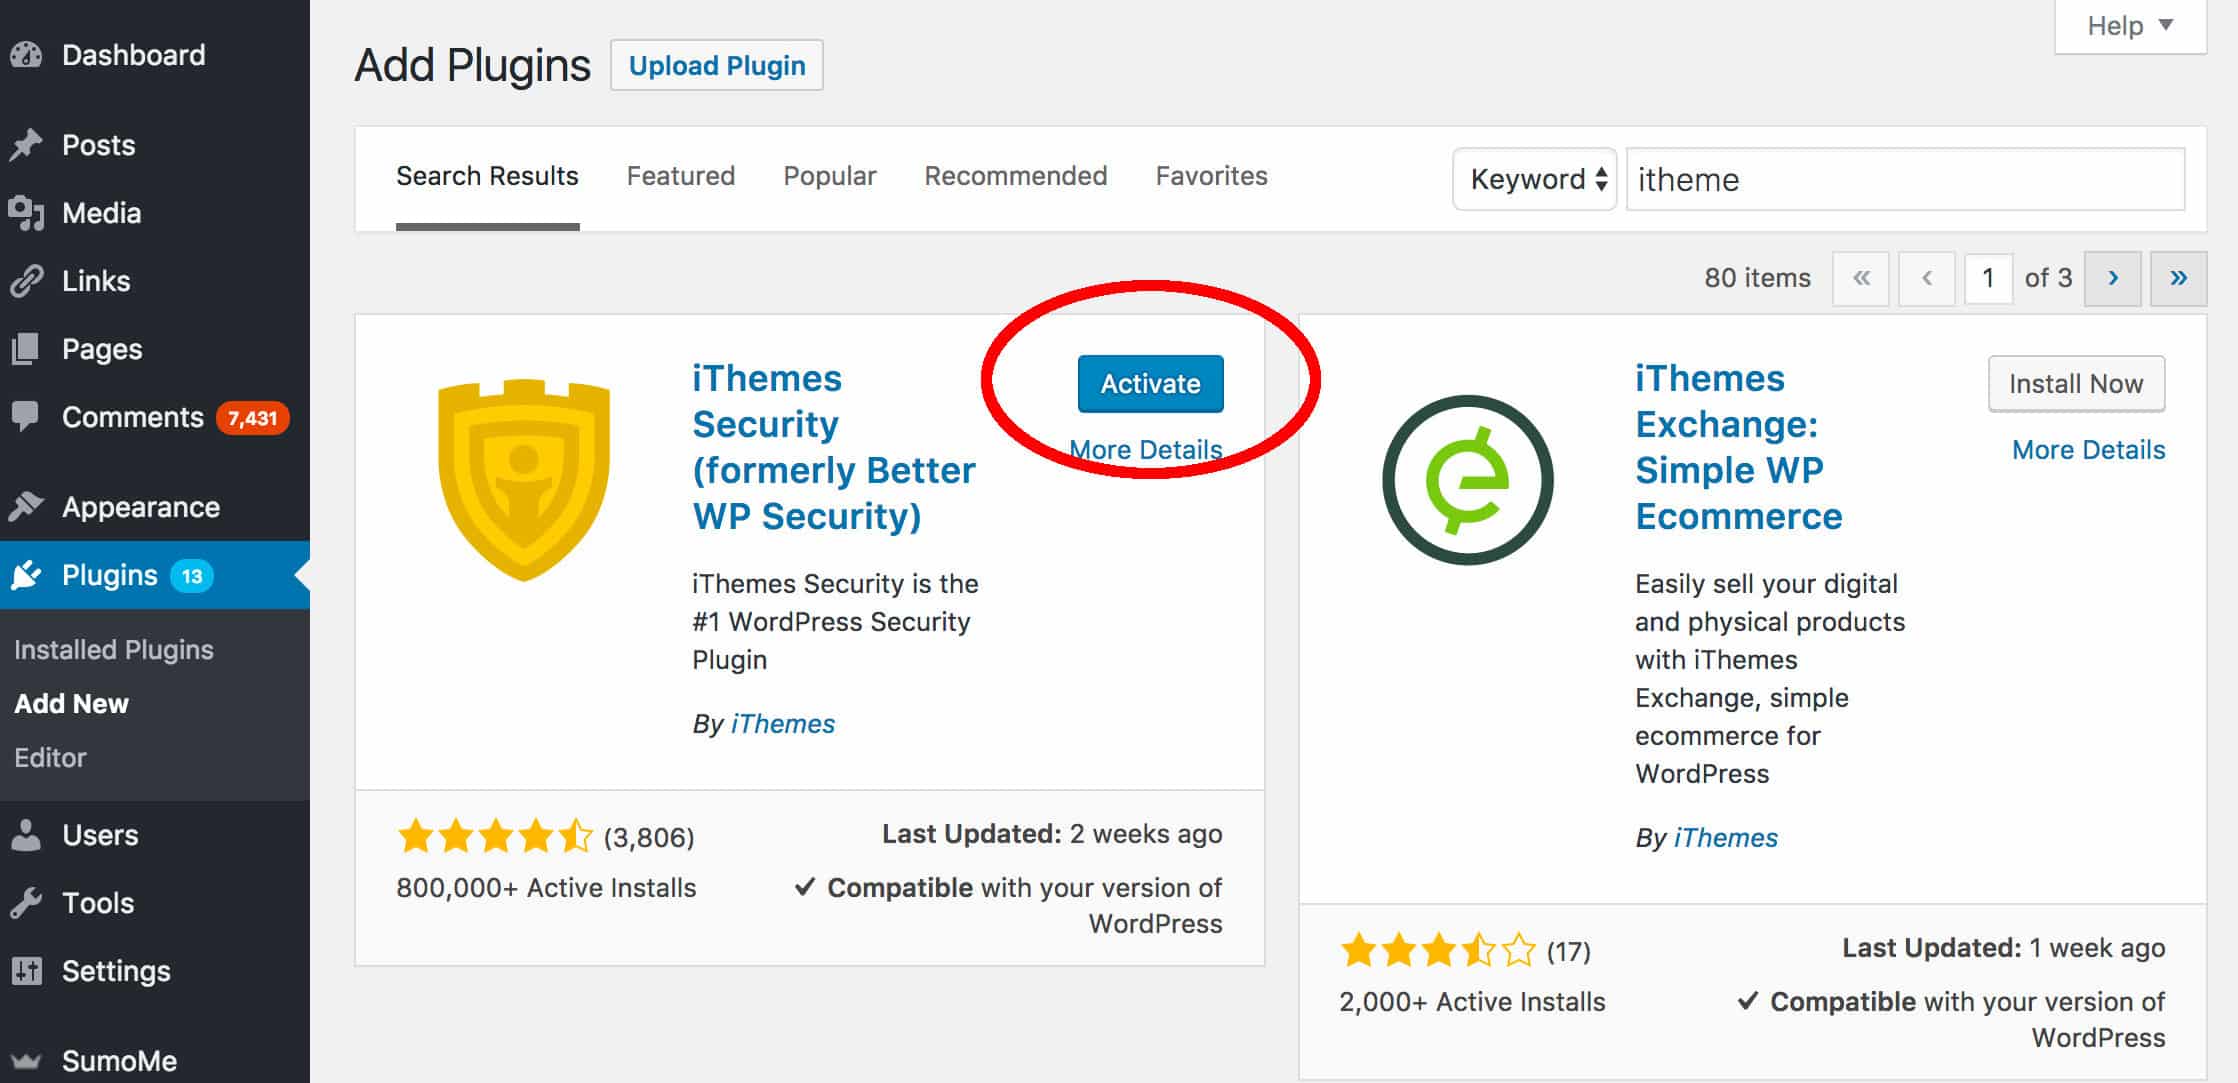Click the iThemes Security star rating

pyautogui.click(x=495, y=836)
